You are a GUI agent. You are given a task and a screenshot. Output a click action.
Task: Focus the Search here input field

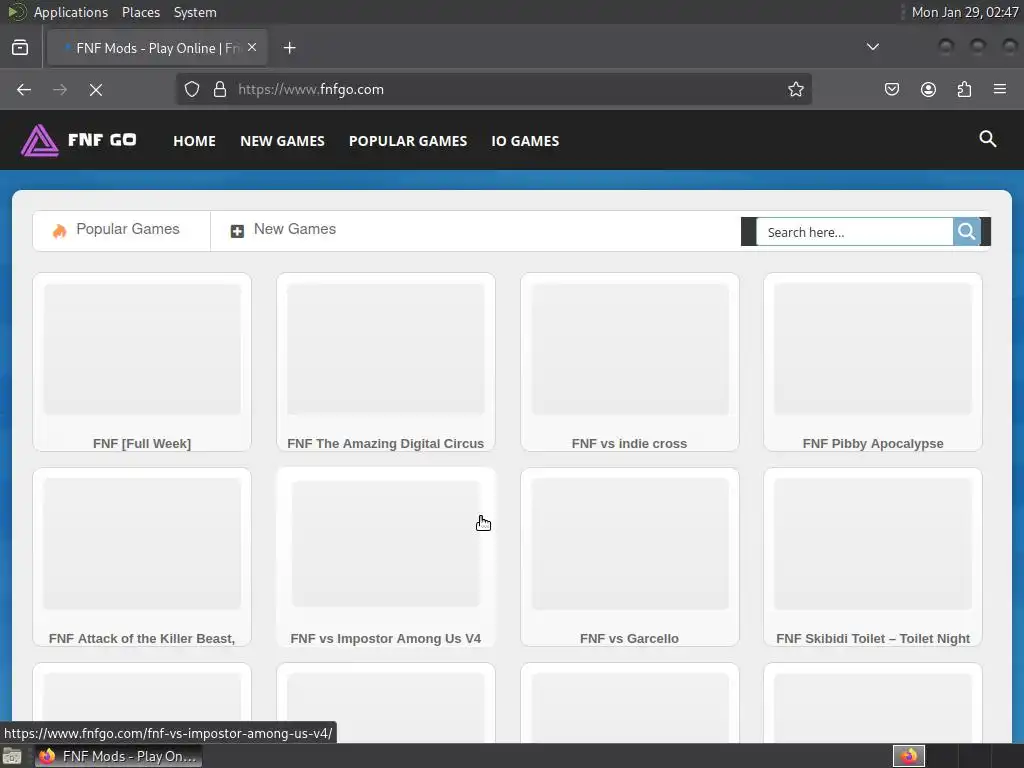click(854, 232)
